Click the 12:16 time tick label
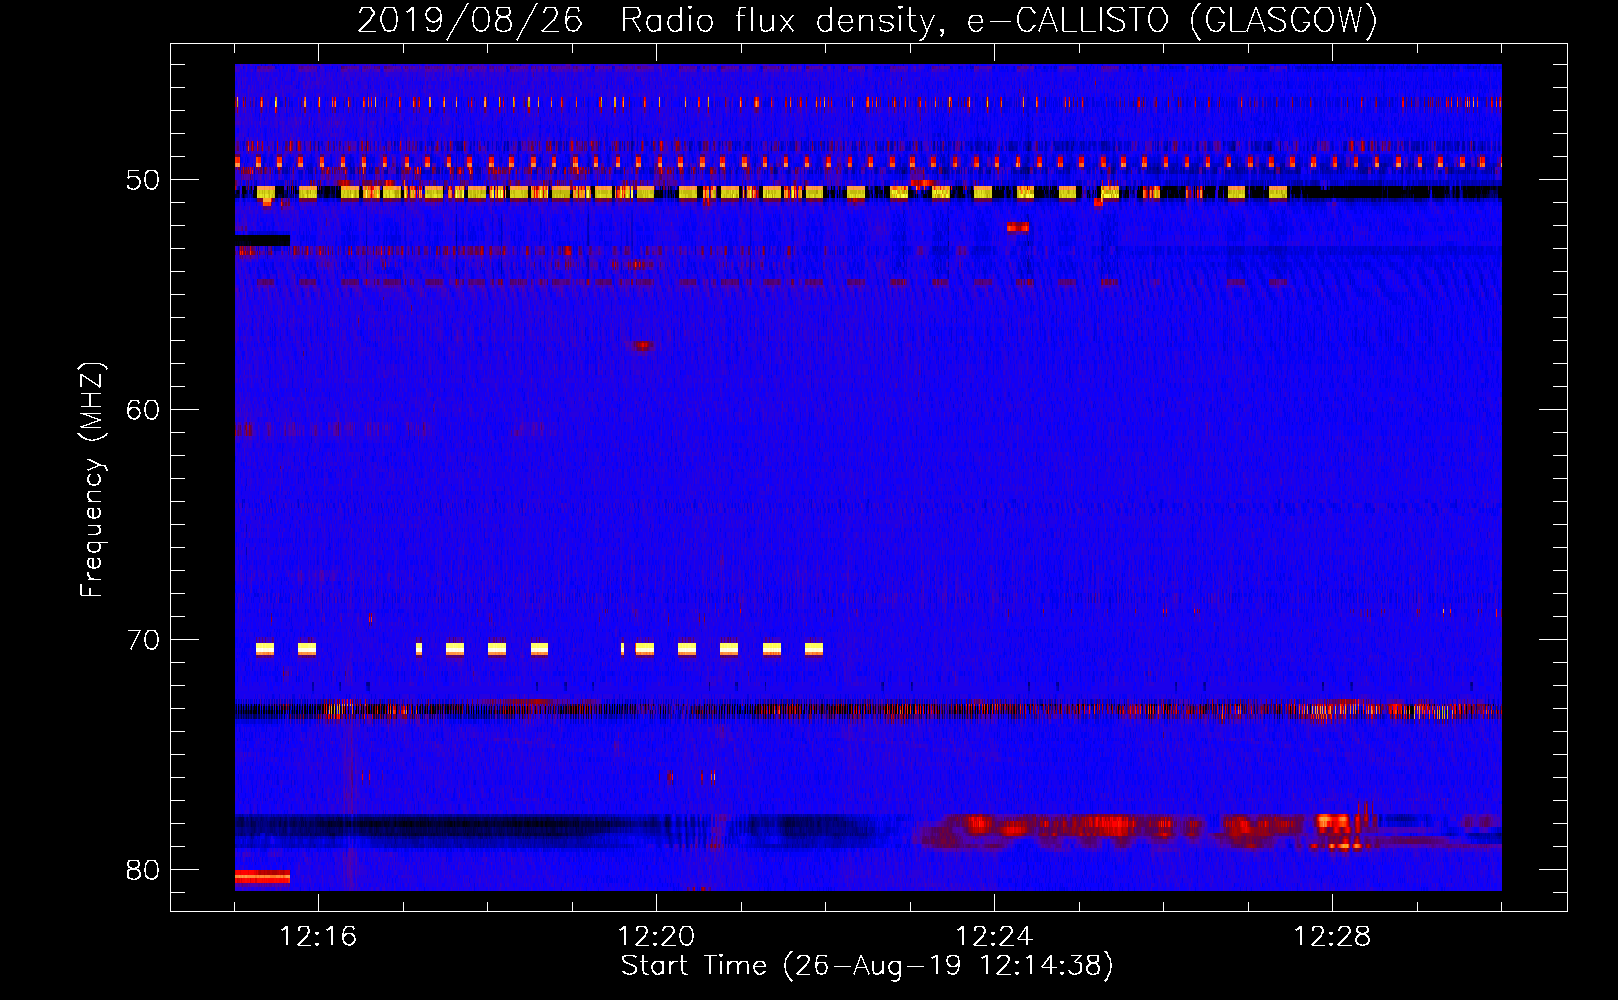Image resolution: width=1618 pixels, height=1000 pixels. [x=317, y=936]
